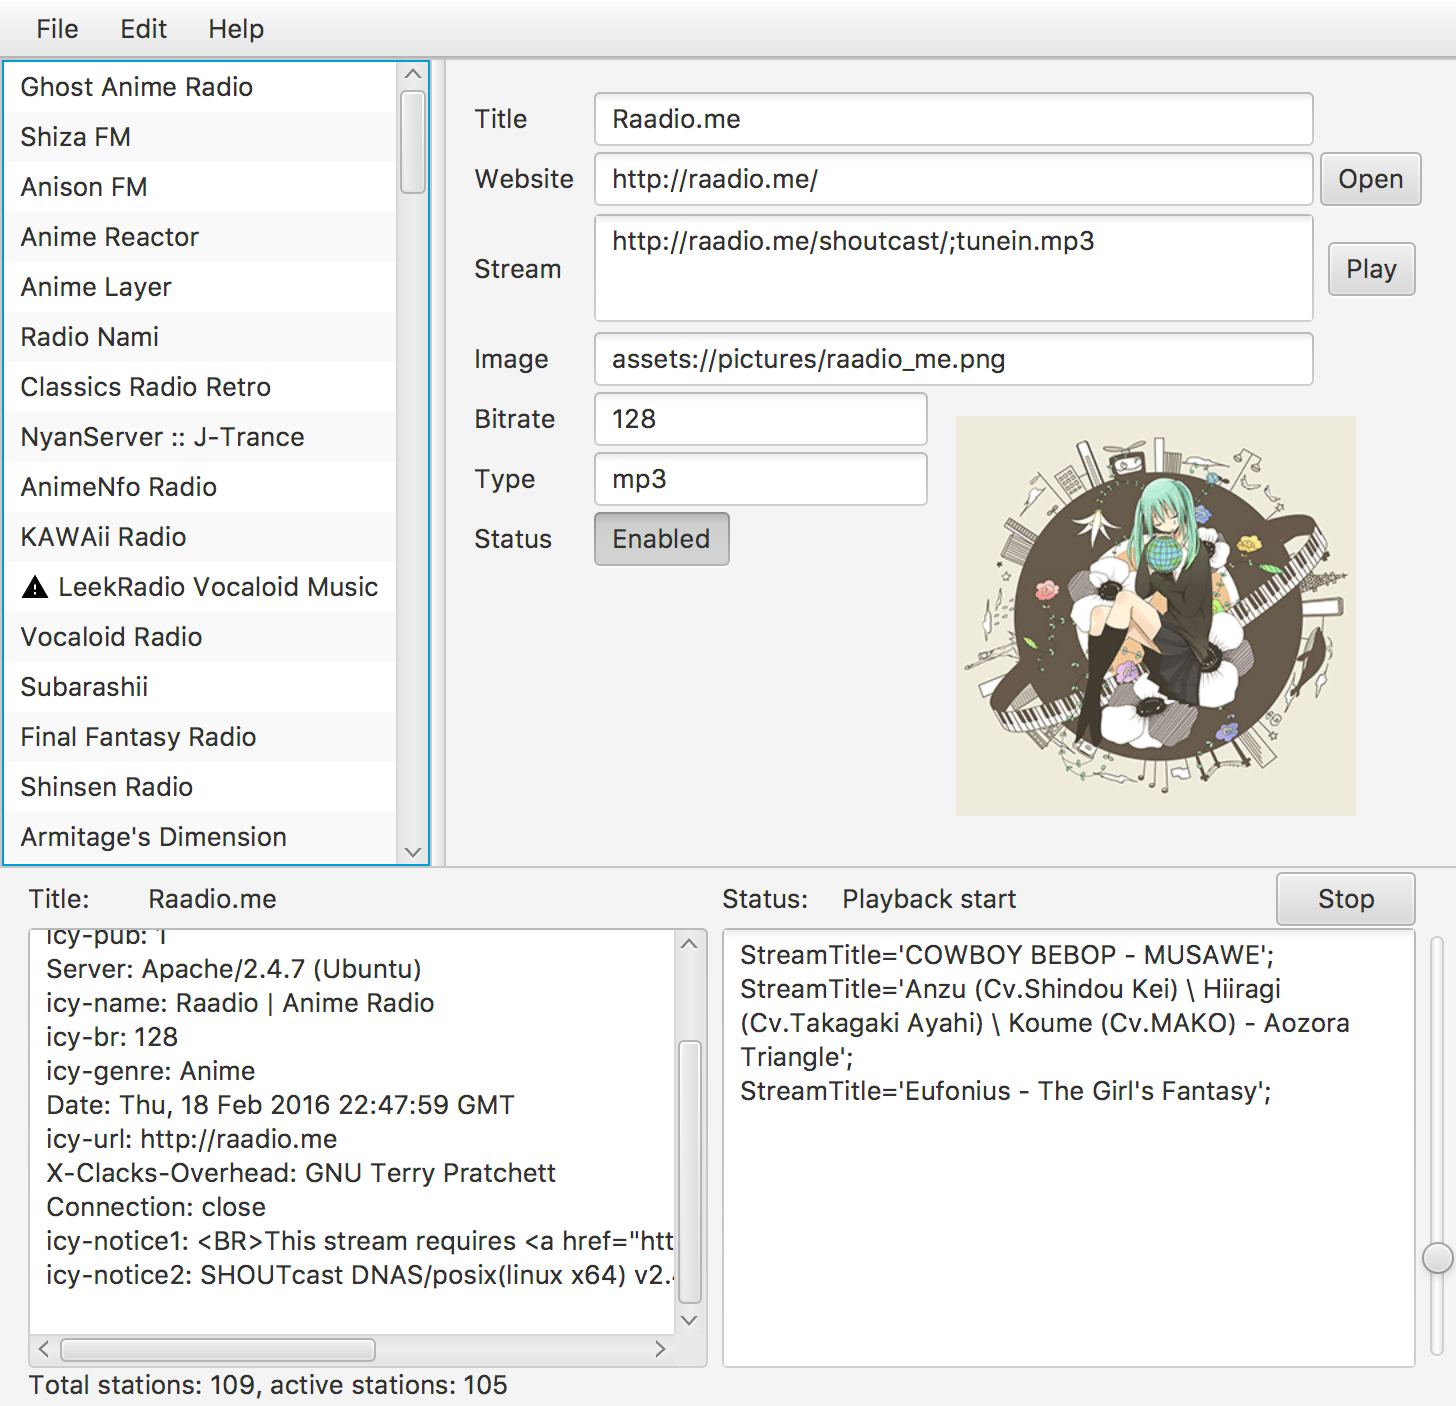
Task: Click inside the Stream URL text area
Action: (954, 268)
